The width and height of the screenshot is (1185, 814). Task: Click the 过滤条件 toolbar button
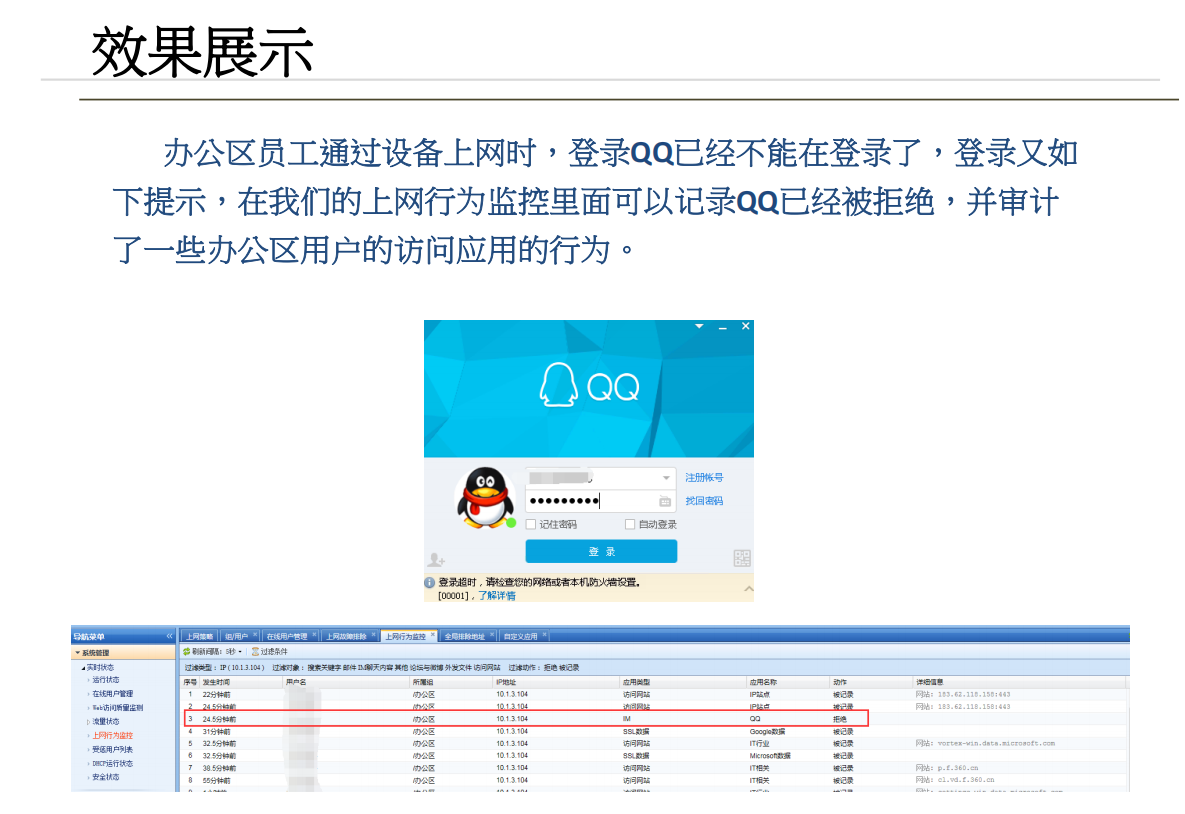(x=270, y=652)
